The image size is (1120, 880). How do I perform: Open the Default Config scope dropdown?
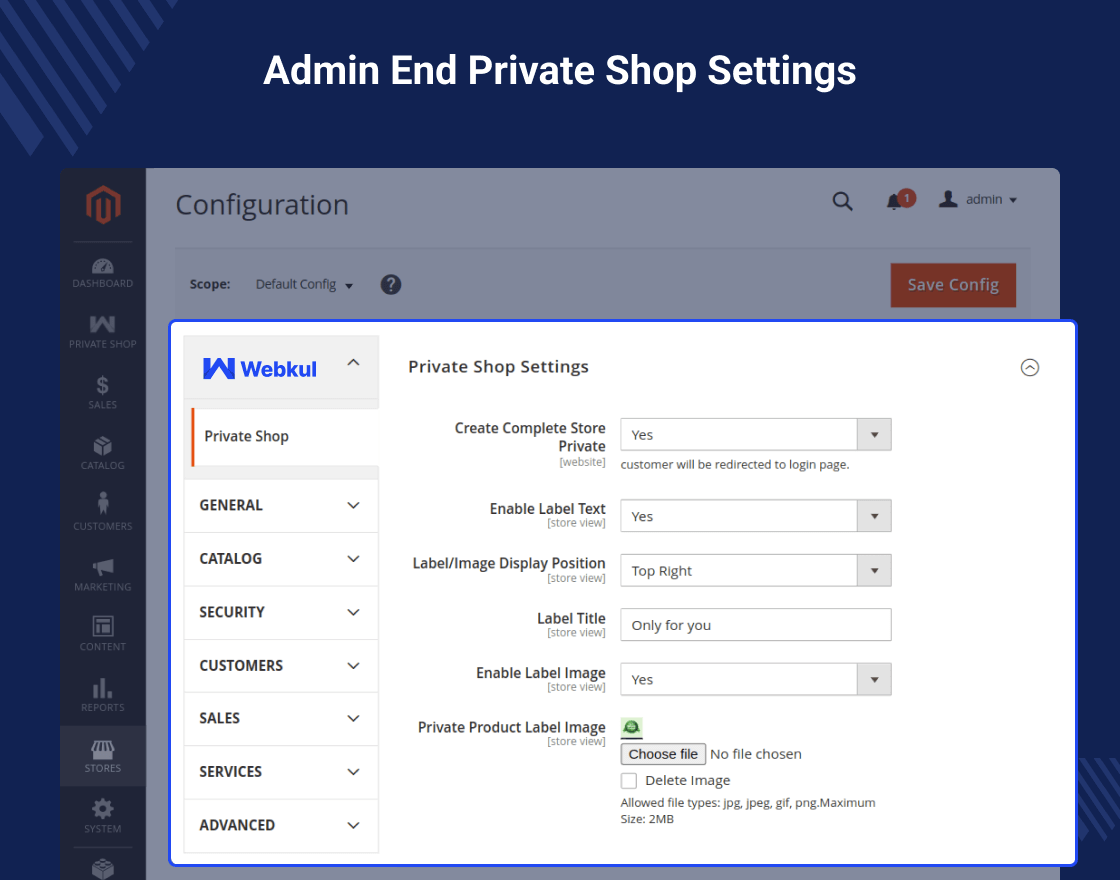pyautogui.click(x=304, y=284)
